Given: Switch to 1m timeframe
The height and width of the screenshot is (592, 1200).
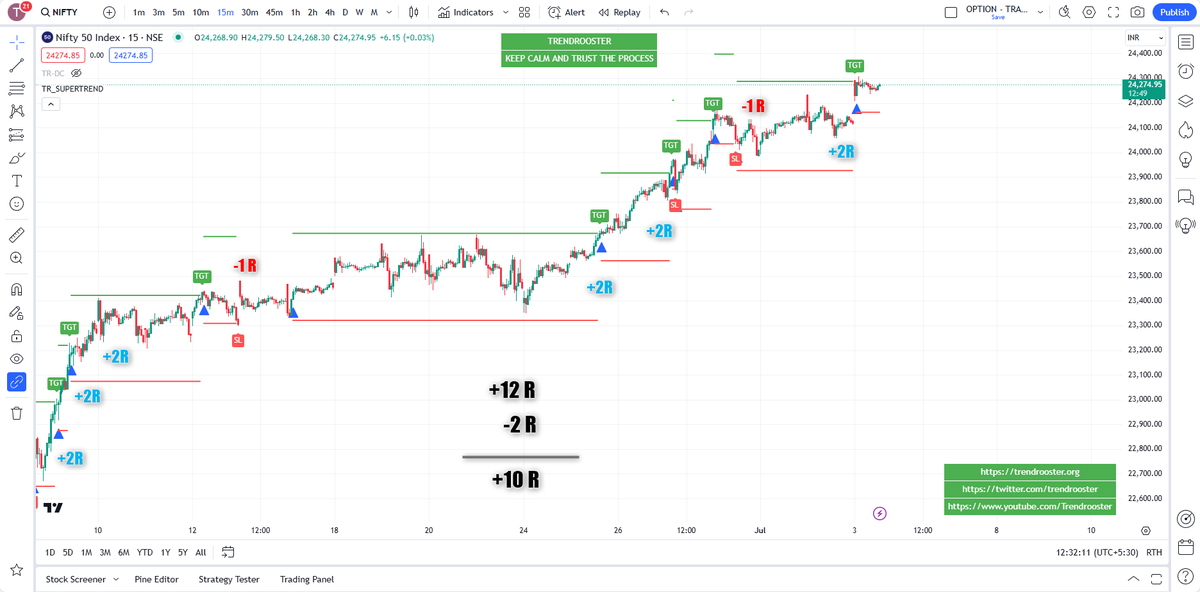Looking at the screenshot, I should (x=138, y=12).
